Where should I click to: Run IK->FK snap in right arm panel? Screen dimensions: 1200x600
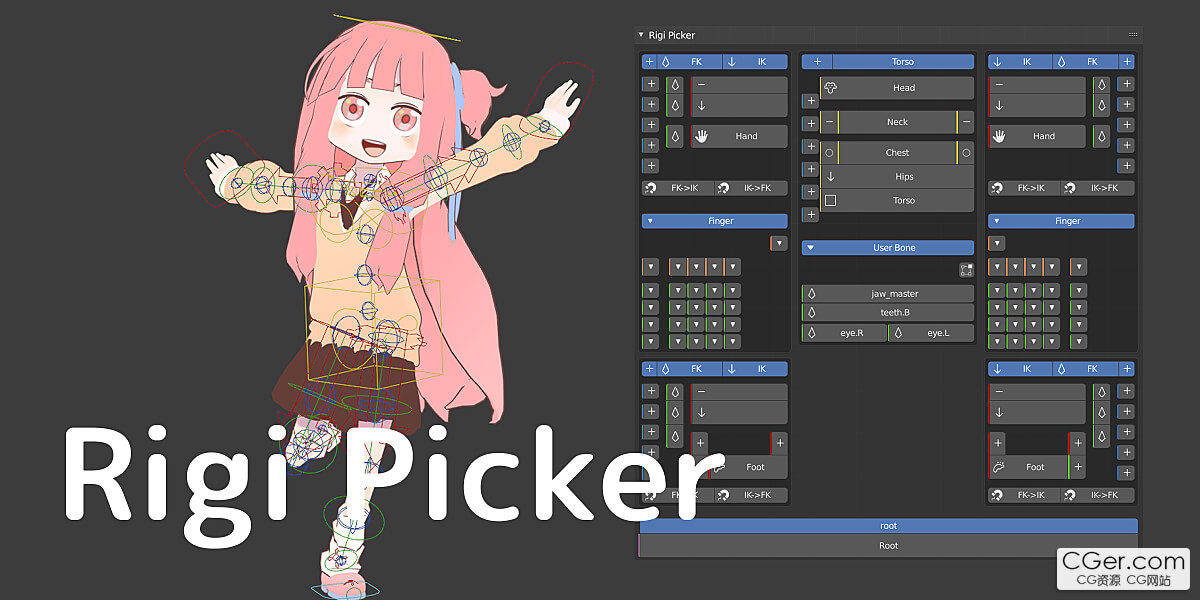point(1098,188)
